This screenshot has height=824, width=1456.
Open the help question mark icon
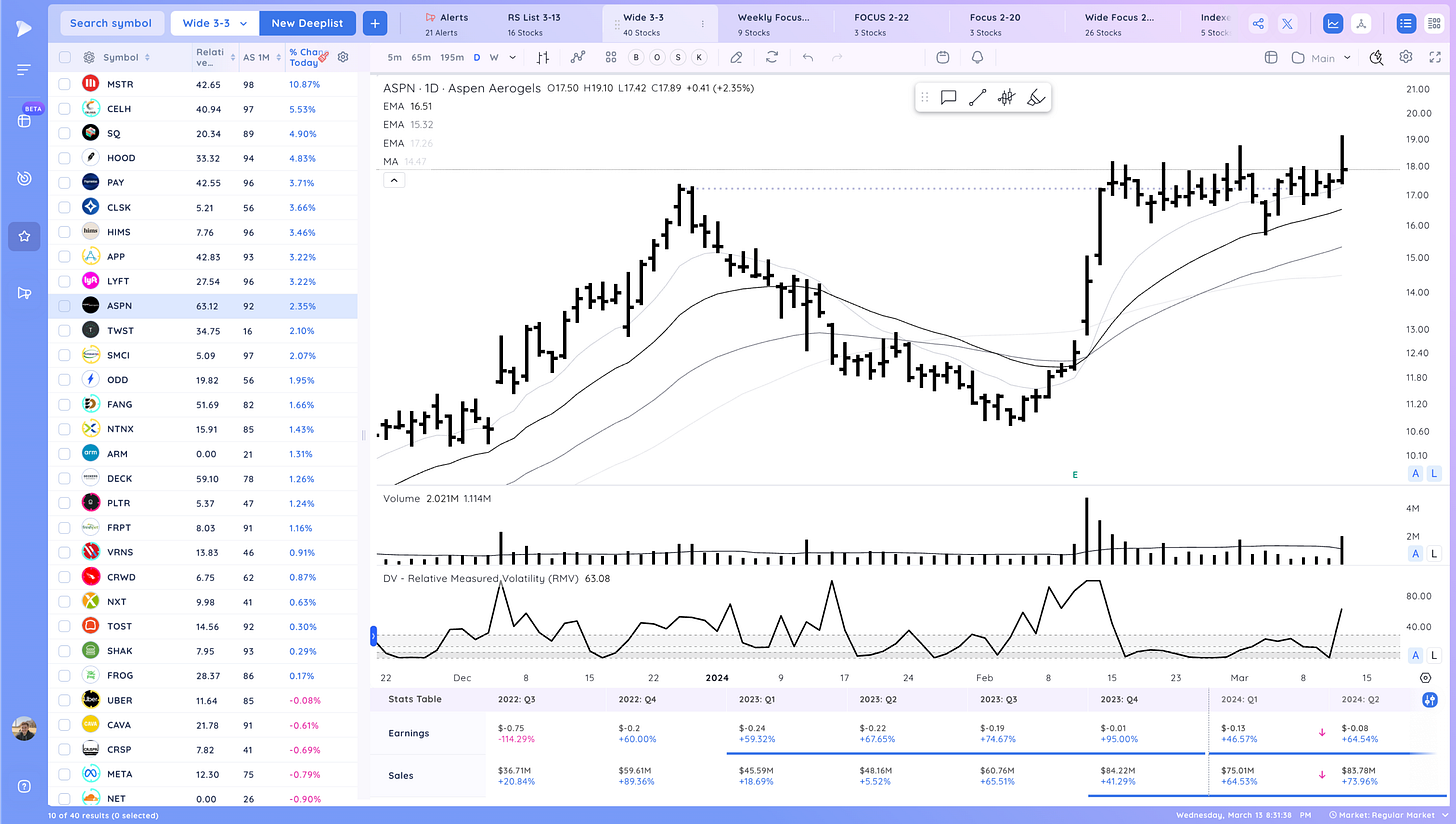pos(24,786)
